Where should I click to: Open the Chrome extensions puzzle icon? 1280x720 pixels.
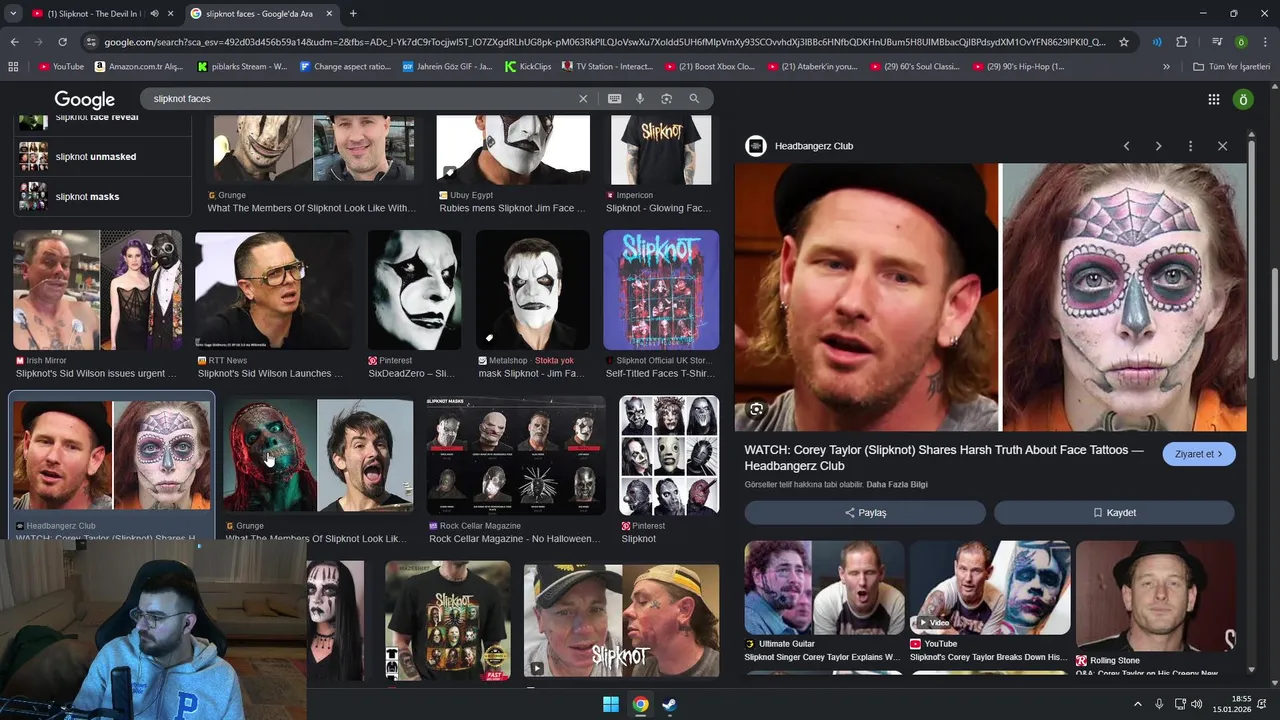[1182, 42]
